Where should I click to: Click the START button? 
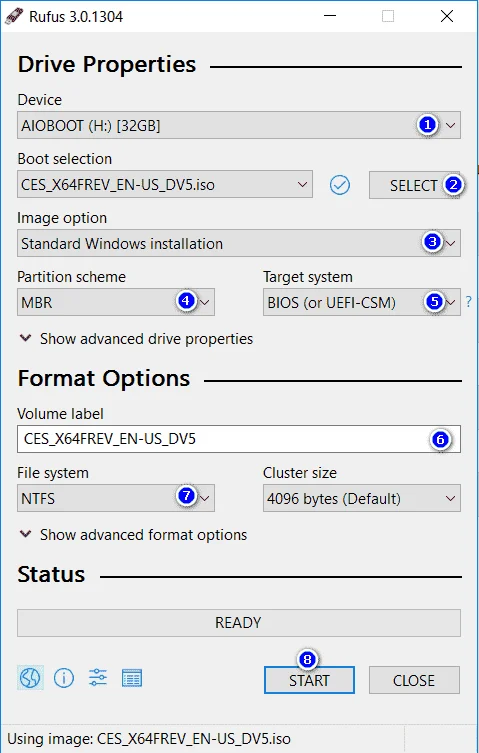coord(309,680)
